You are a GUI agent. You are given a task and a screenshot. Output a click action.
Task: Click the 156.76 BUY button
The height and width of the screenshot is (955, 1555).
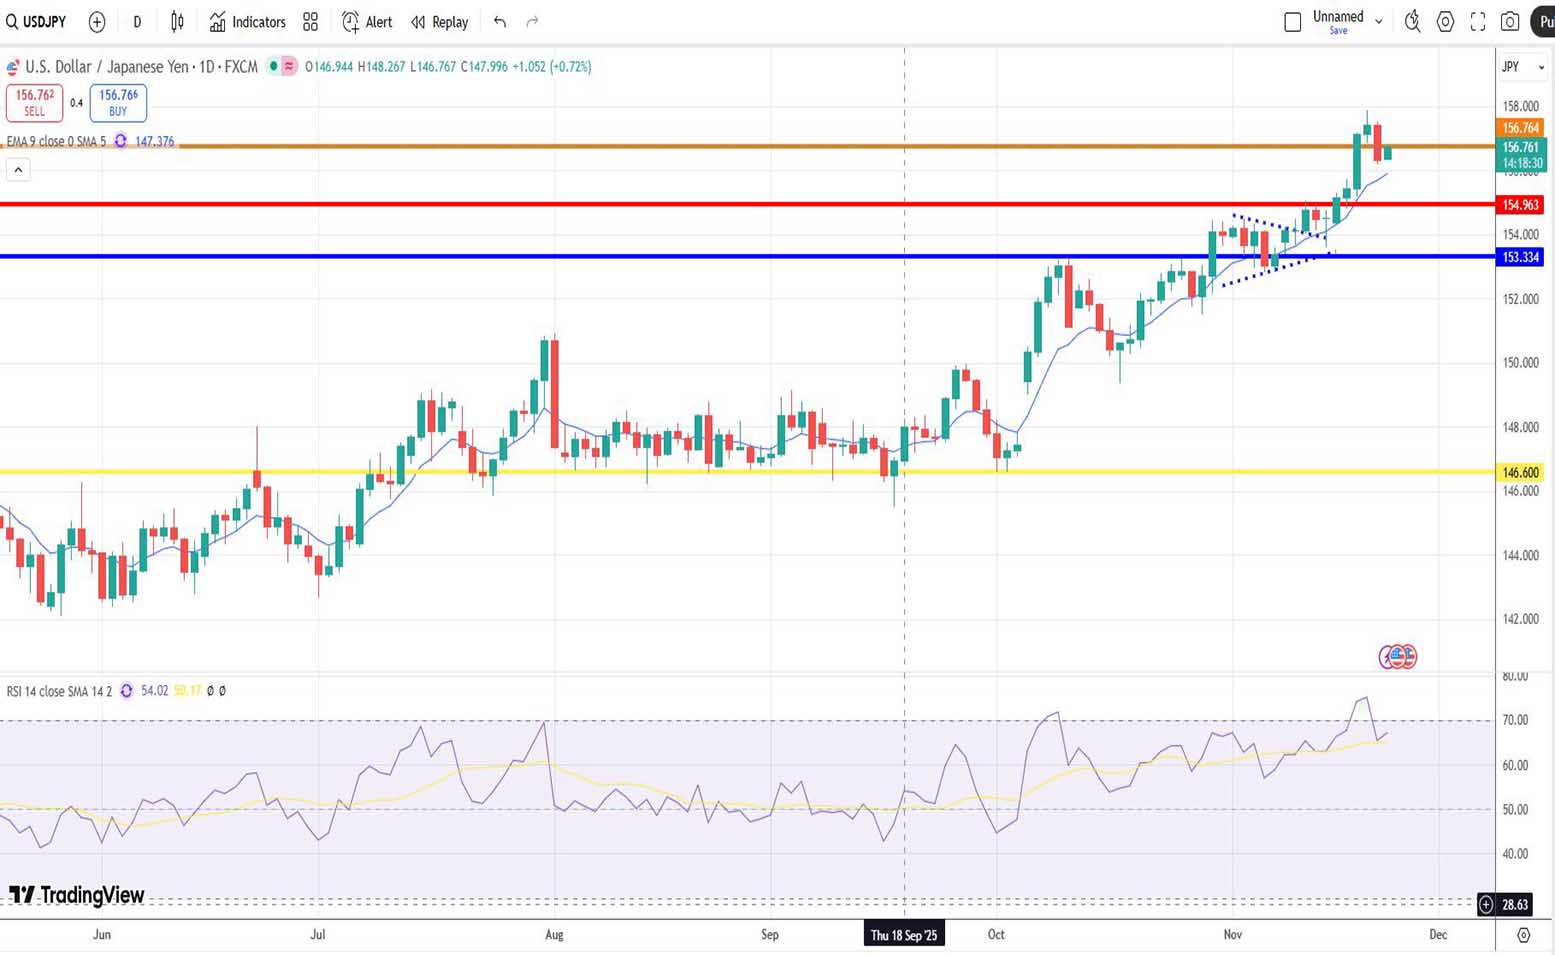118,102
